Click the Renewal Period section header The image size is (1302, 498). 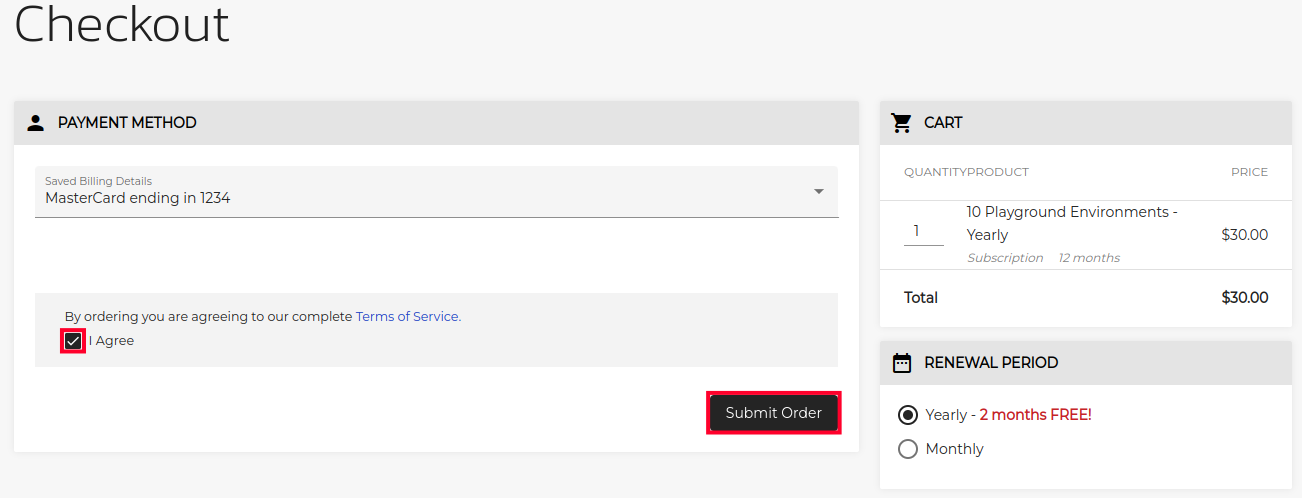point(991,363)
